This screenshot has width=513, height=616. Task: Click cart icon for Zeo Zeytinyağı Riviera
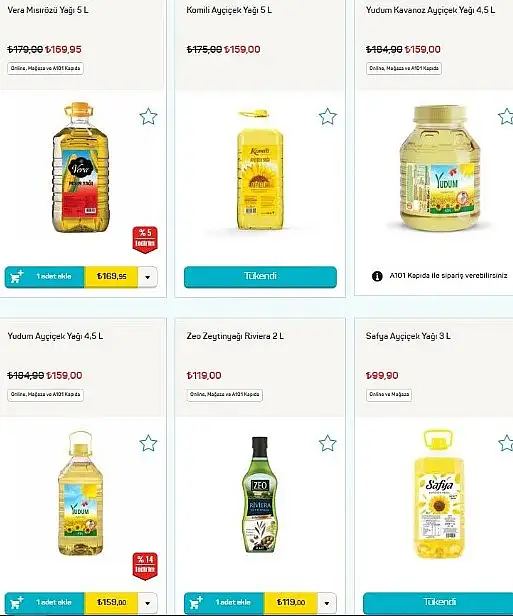coord(196,603)
